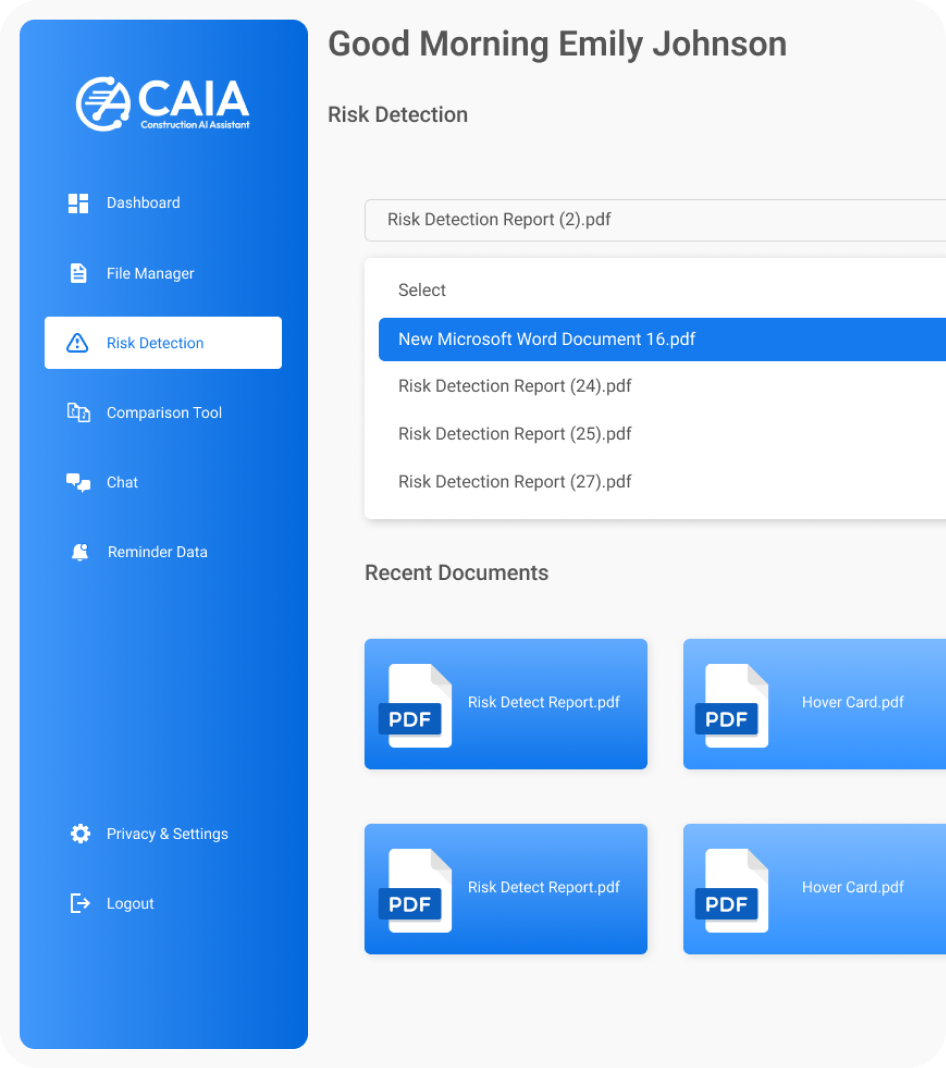
Task: Click the Chat bubbles icon
Action: tap(78, 482)
